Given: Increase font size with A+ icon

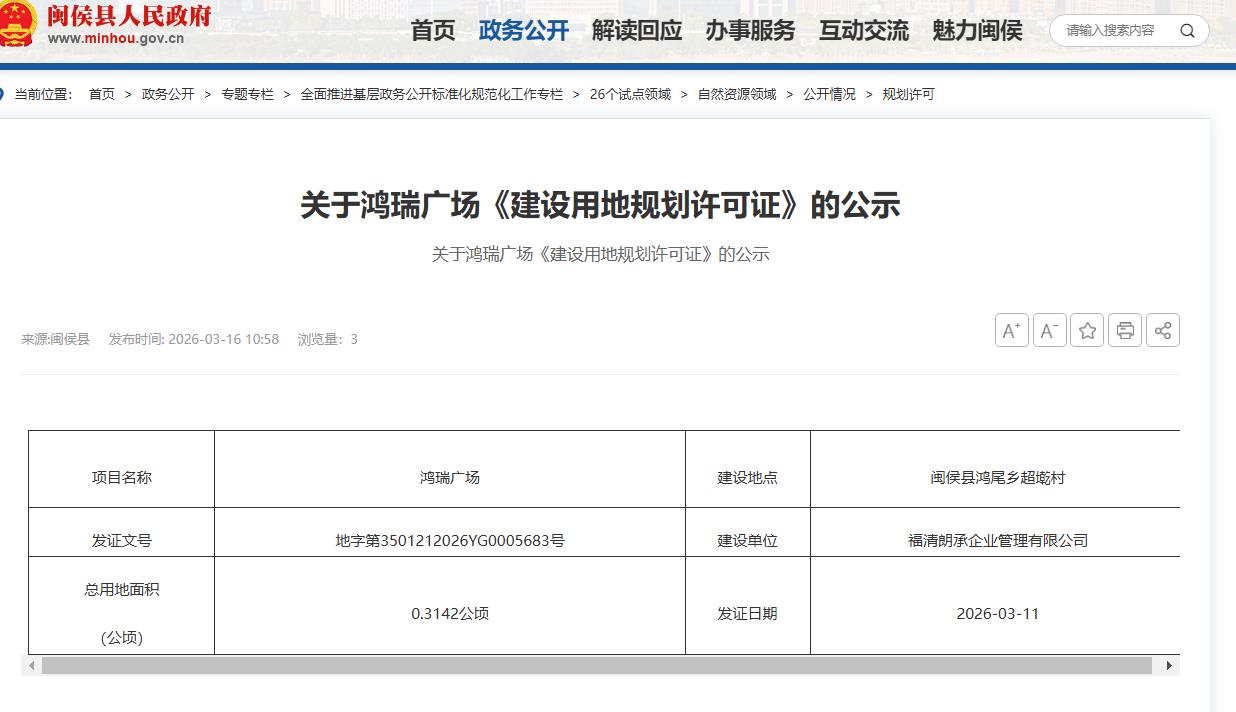Looking at the screenshot, I should click(x=1011, y=330).
